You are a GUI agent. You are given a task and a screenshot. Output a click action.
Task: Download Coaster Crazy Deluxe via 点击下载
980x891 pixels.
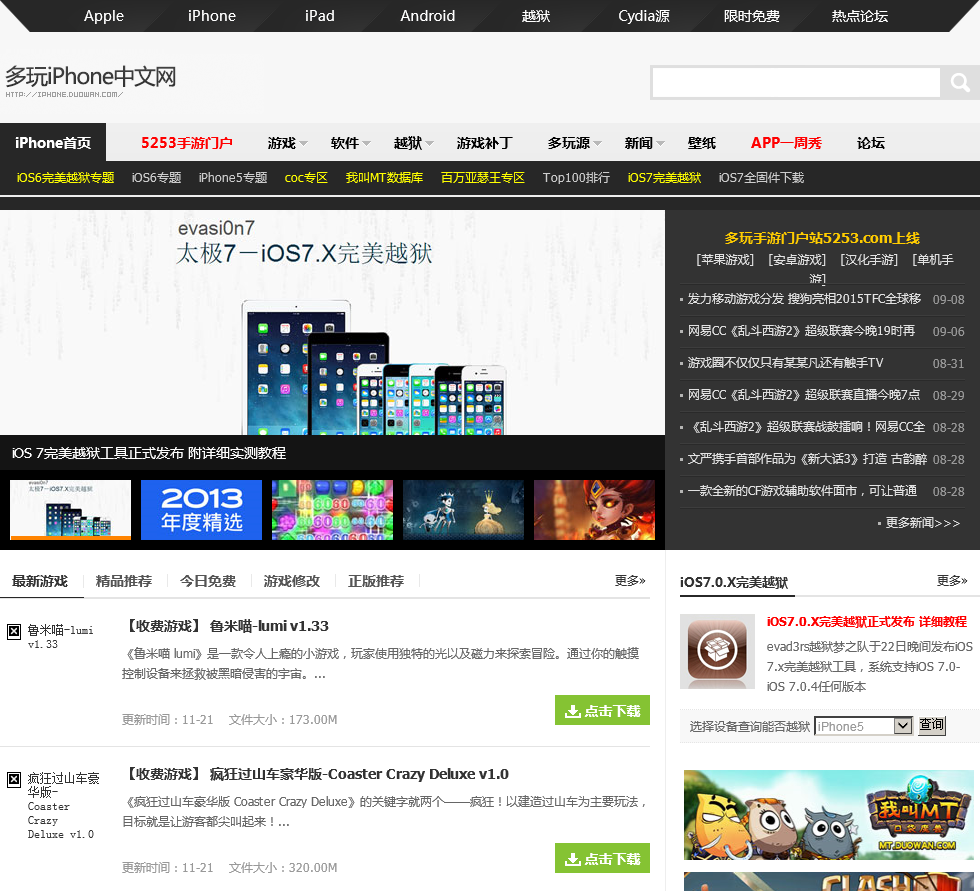pyautogui.click(x=602, y=859)
